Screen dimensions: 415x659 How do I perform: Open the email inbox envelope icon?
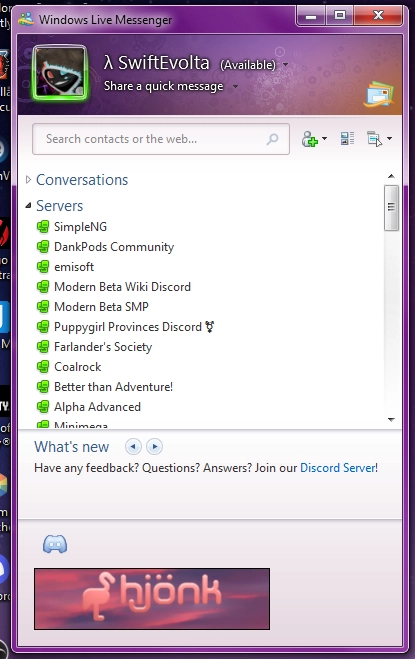tap(379, 94)
